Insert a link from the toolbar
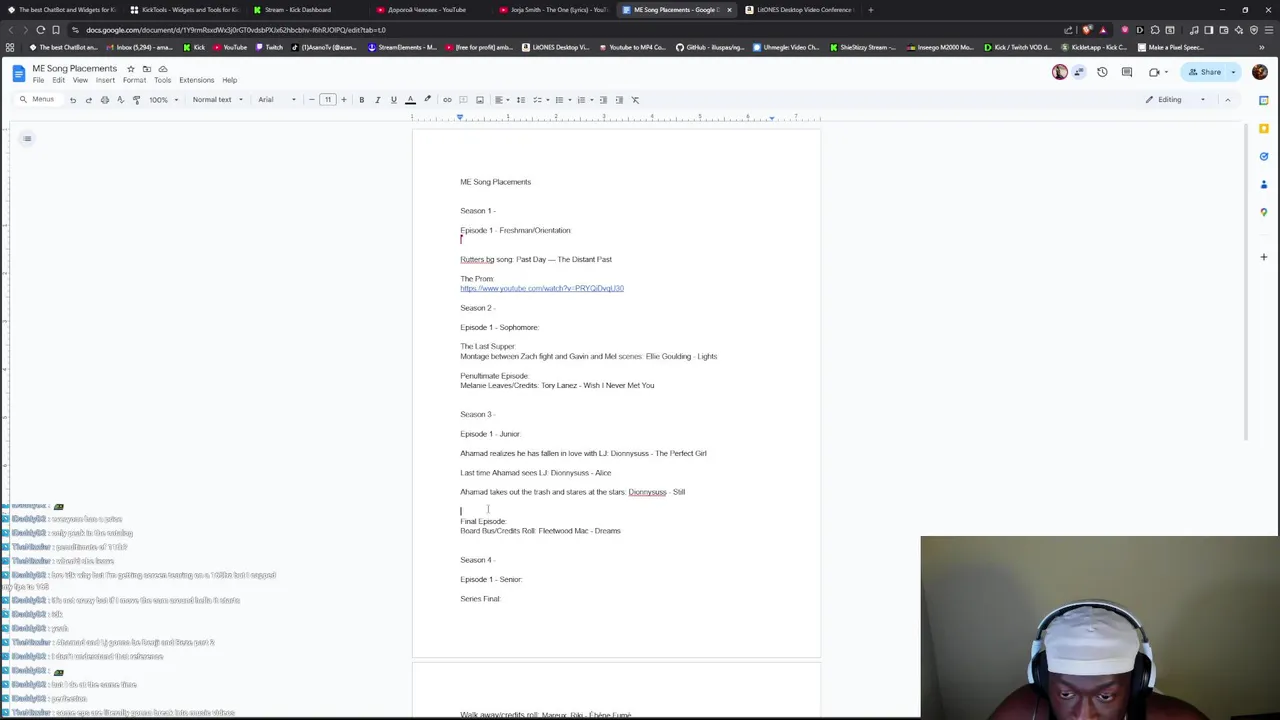 (x=447, y=100)
